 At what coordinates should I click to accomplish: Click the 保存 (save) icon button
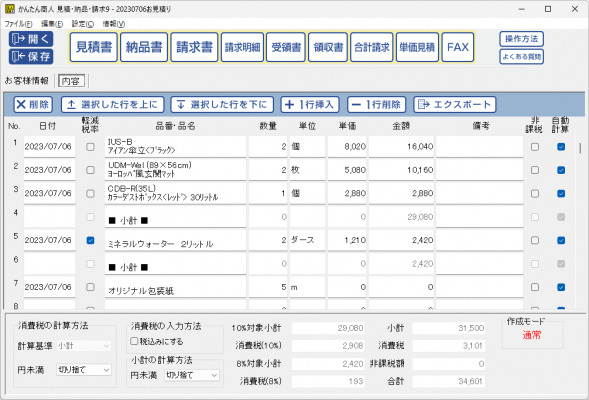31,57
